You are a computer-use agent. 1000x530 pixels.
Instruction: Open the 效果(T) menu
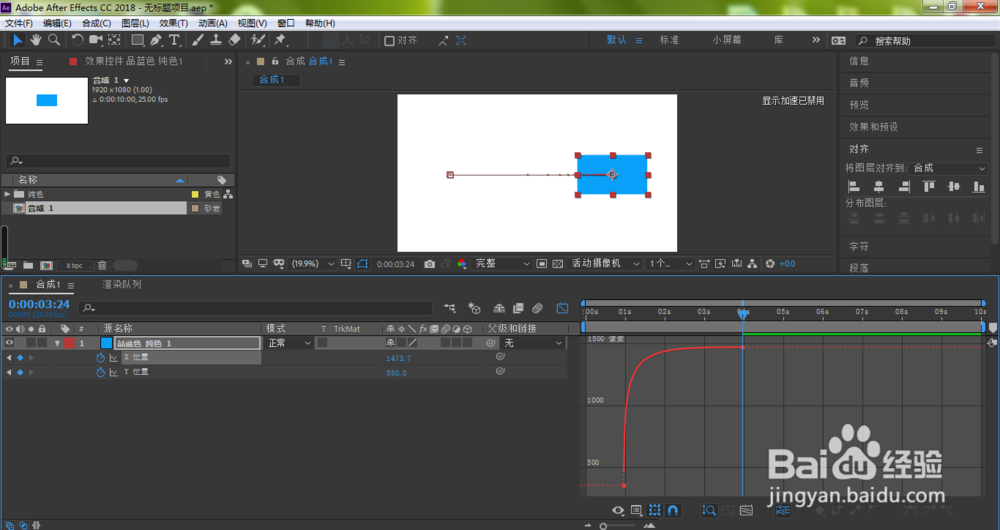pos(173,23)
